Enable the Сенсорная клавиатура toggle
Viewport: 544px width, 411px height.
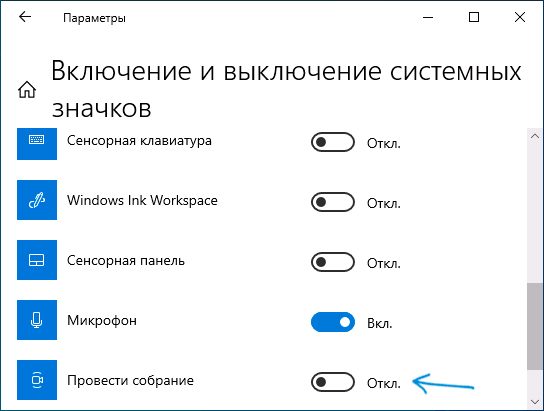(x=333, y=142)
